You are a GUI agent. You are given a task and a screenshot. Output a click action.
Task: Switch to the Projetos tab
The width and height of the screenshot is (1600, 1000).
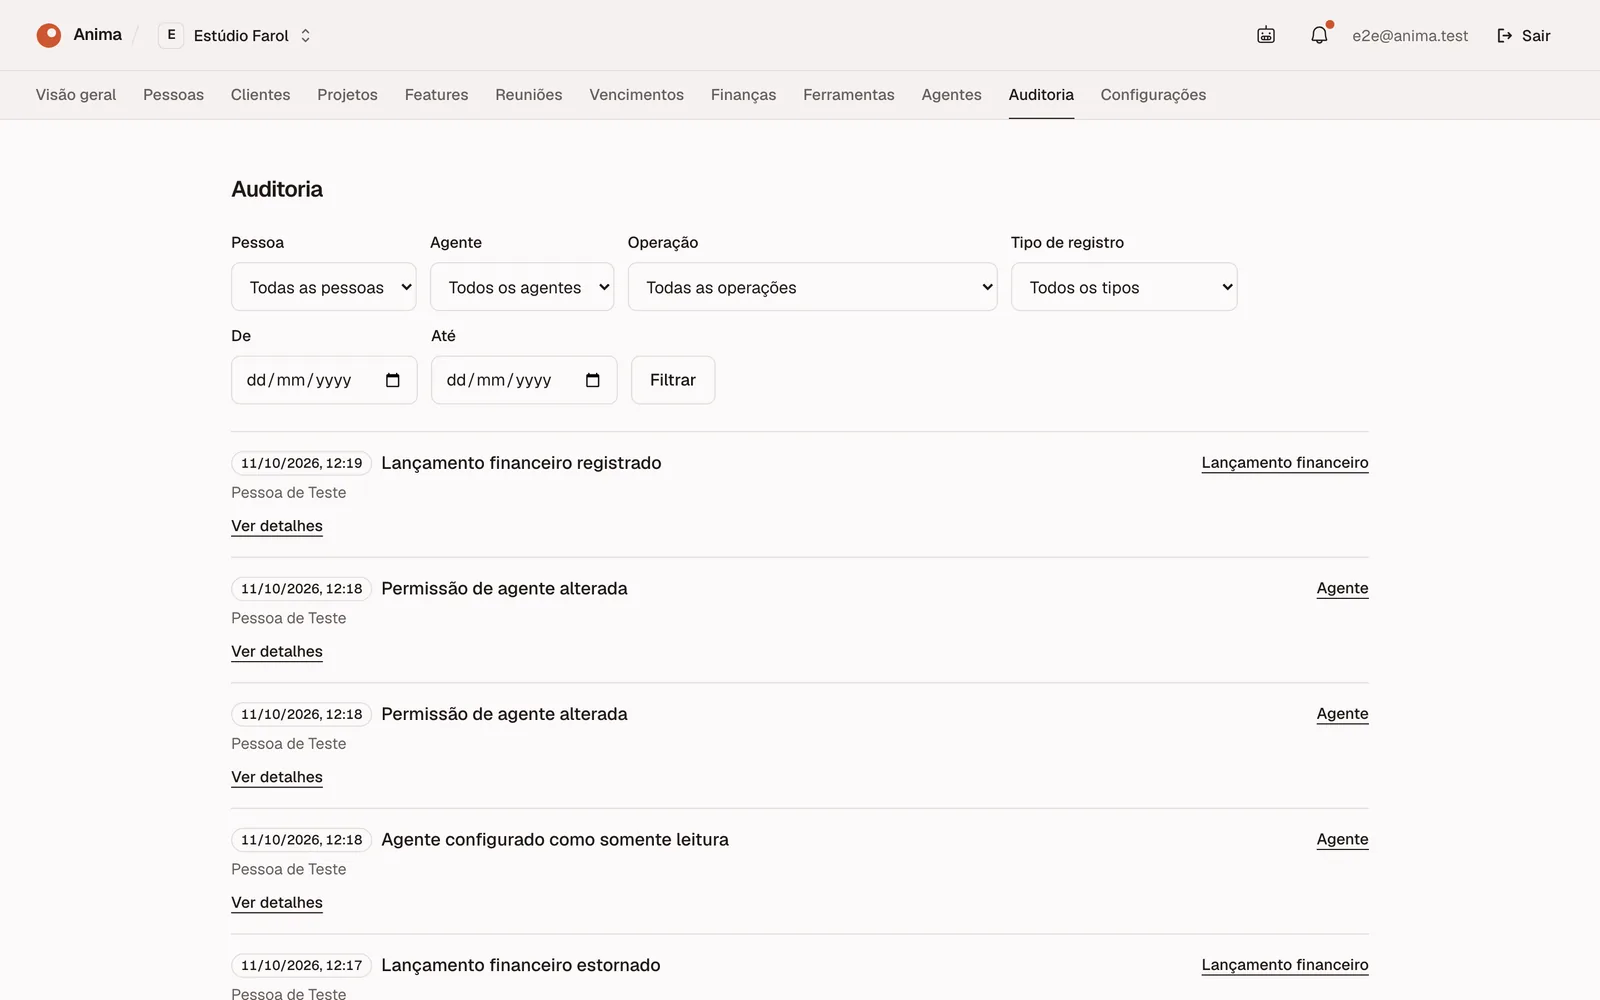pos(347,95)
